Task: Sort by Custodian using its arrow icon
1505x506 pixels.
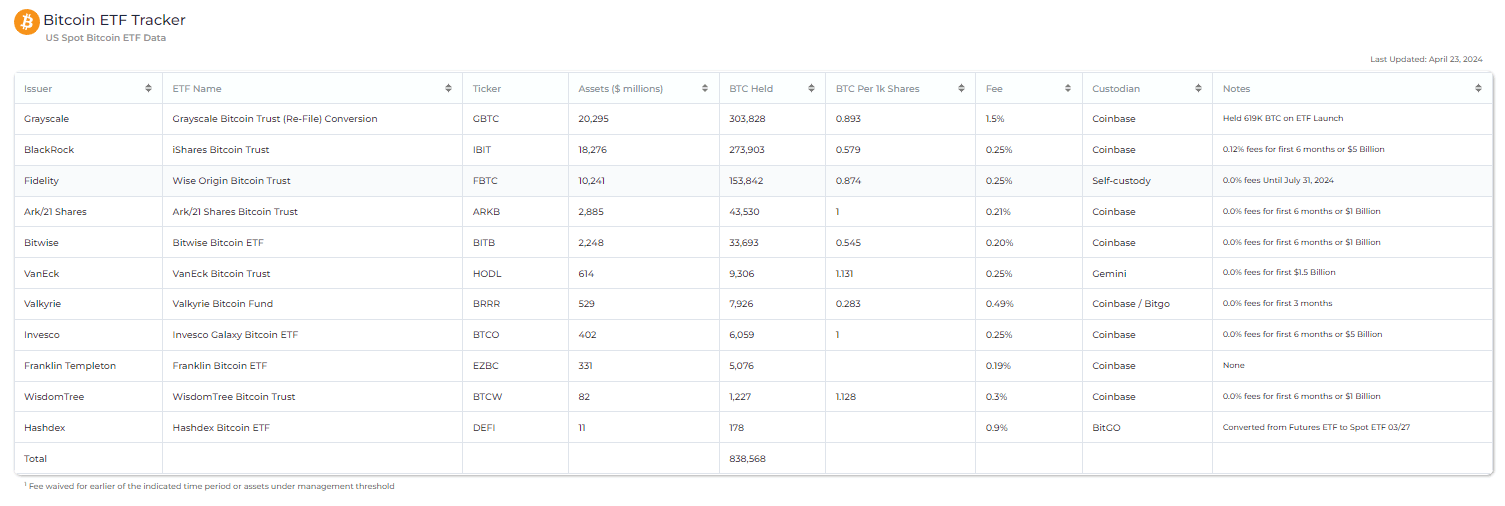Action: tap(1198, 89)
